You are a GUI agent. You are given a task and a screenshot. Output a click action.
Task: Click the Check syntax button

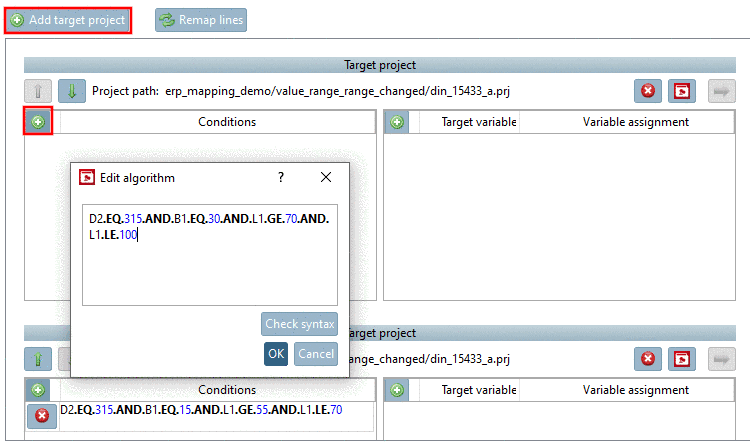coord(299,324)
